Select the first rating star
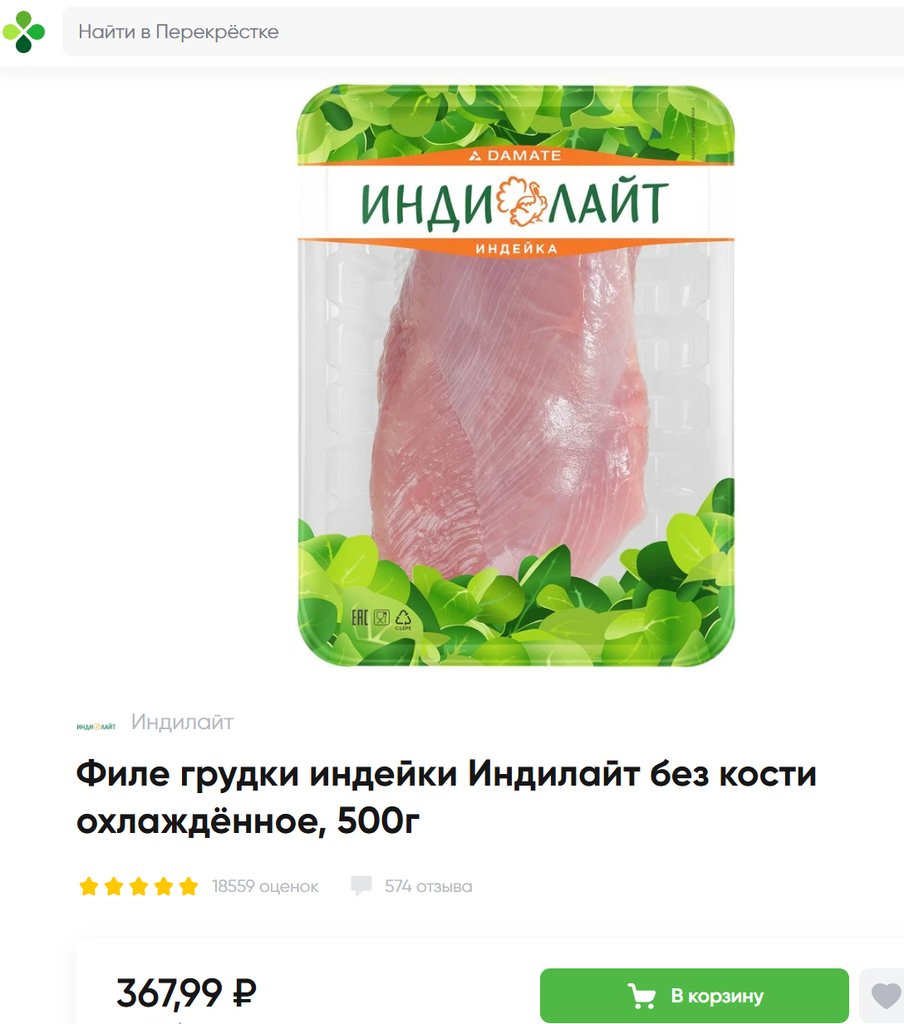Viewport: 904px width, 1024px height. pos(89,886)
